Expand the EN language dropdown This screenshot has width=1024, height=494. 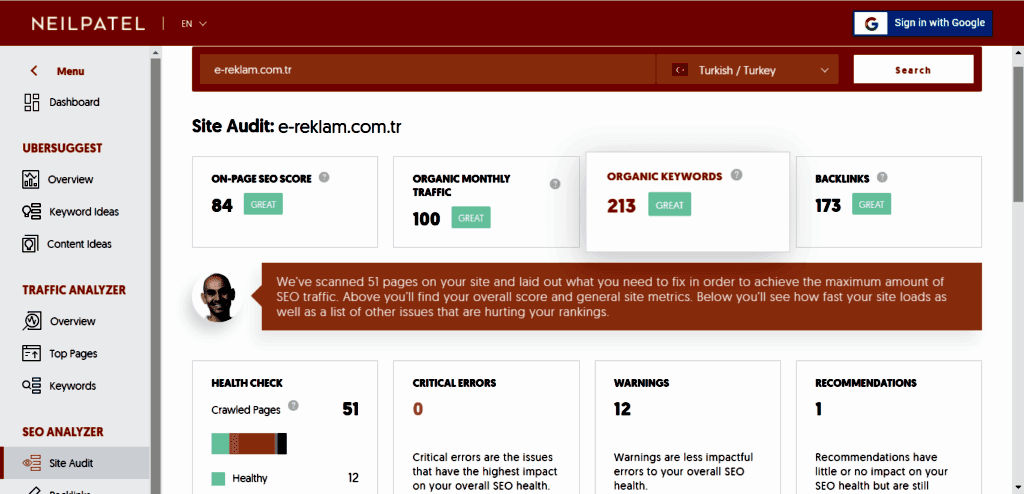tap(194, 23)
